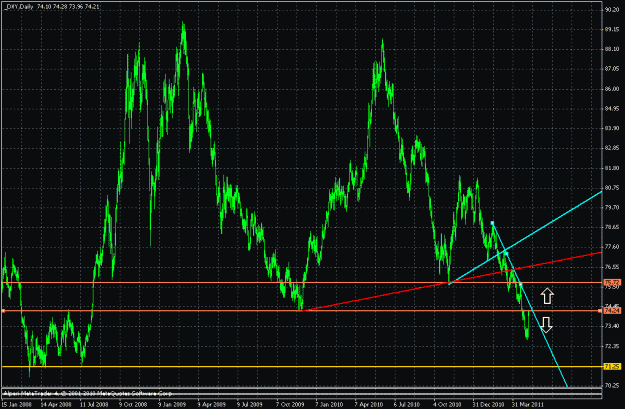Click the 7 Jan 2010 date label
The width and height of the screenshot is (625, 409).
click(329, 404)
